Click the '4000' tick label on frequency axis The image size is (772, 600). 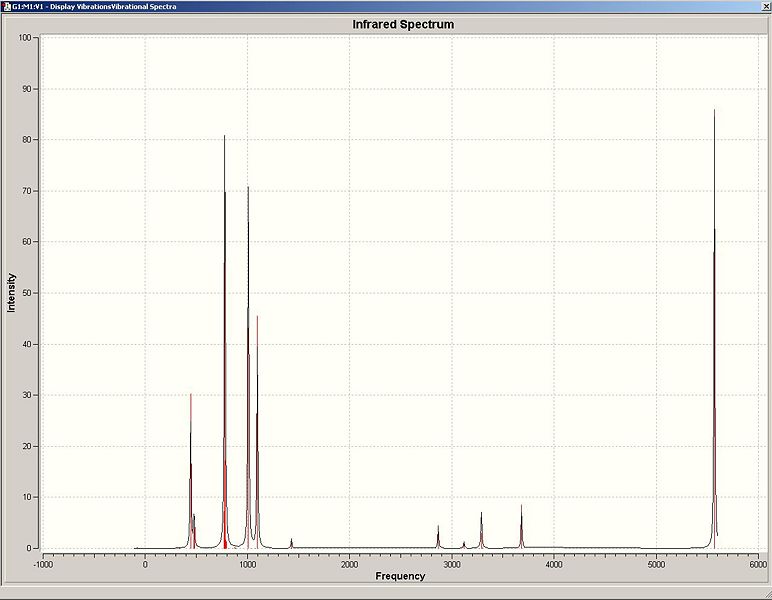tap(554, 564)
